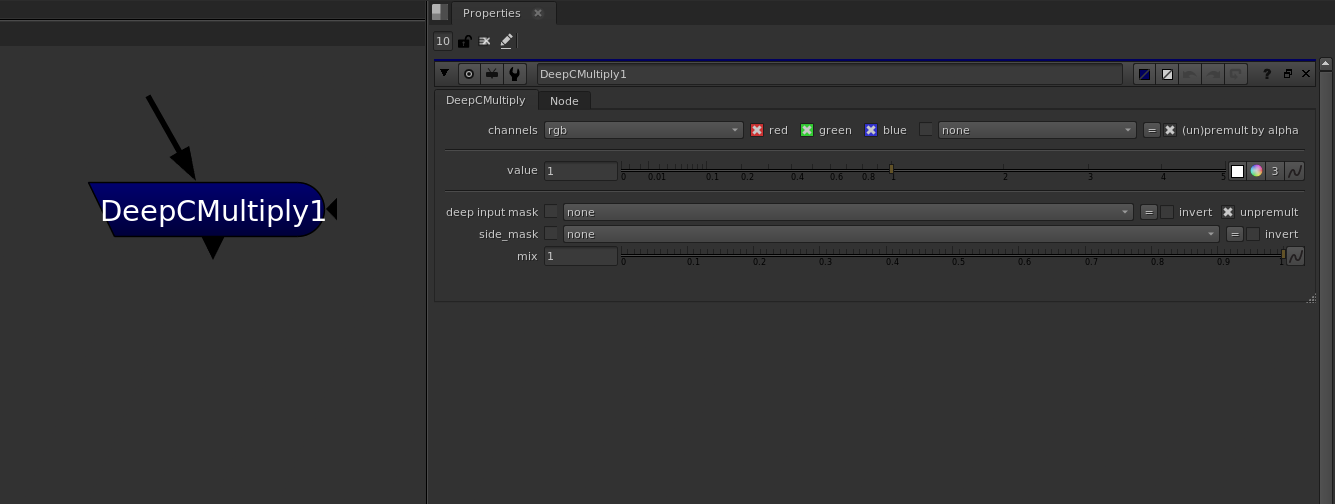Open the side_mask channel dropdown
Screen dimensions: 1335x504
[x=891, y=234]
